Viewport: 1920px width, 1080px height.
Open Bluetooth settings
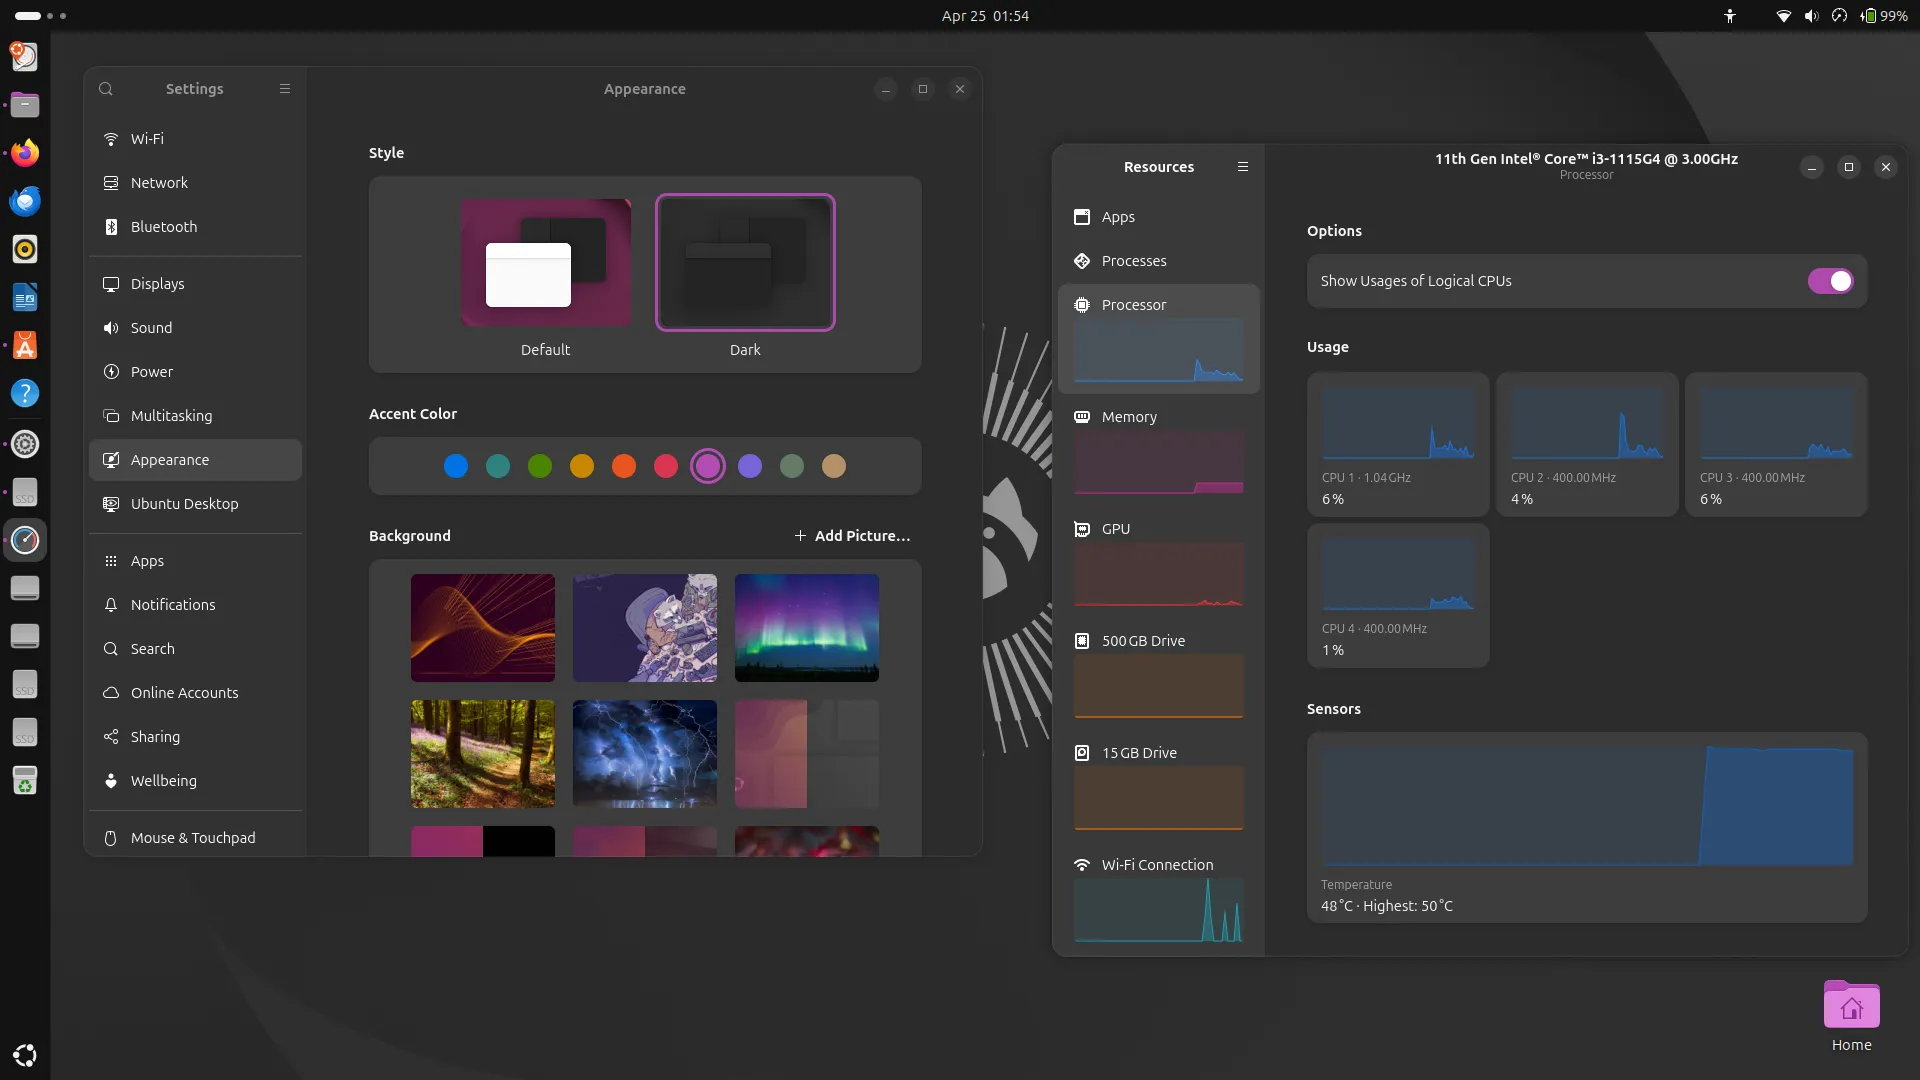pos(165,226)
